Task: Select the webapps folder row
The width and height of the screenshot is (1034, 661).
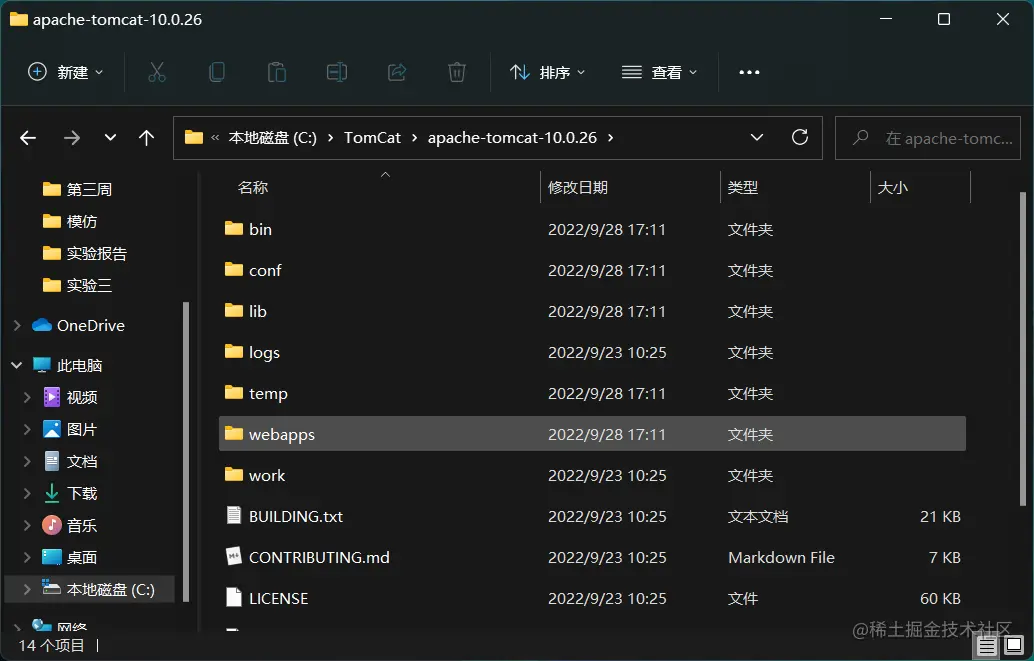Action: click(592, 433)
